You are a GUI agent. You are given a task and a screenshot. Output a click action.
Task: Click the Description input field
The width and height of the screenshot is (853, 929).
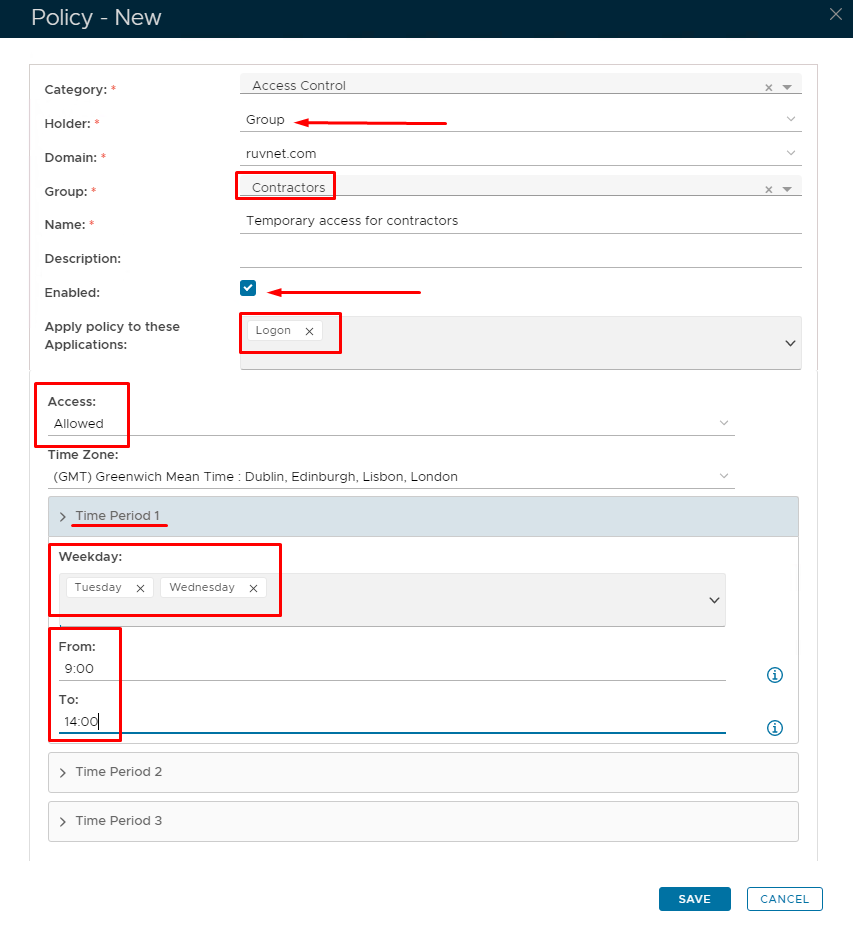click(520, 257)
